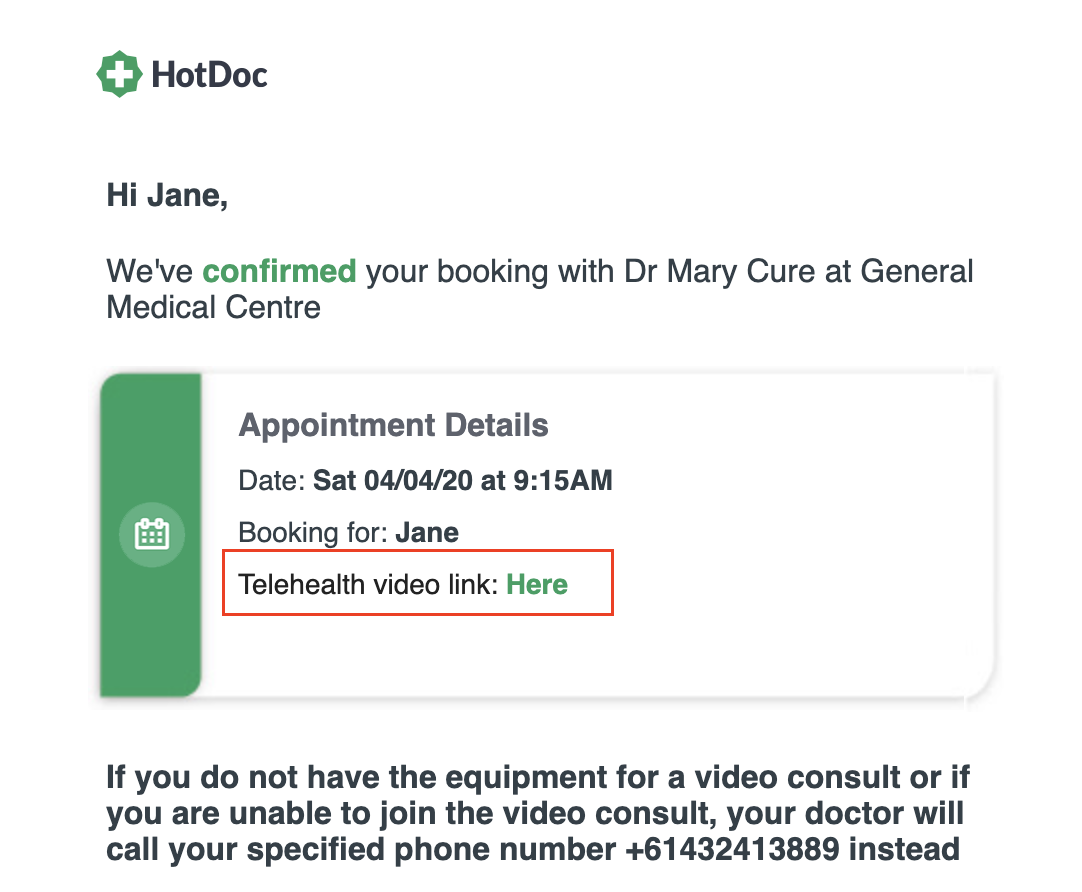Click the "Booking for:" label
This screenshot has width=1082, height=892.
[312, 533]
